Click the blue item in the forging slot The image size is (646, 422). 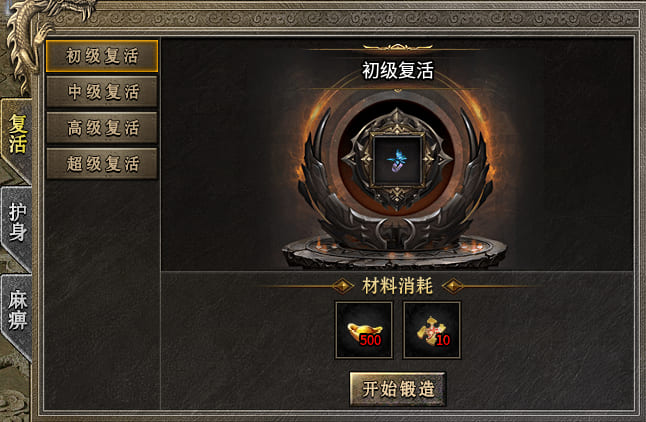point(397,161)
